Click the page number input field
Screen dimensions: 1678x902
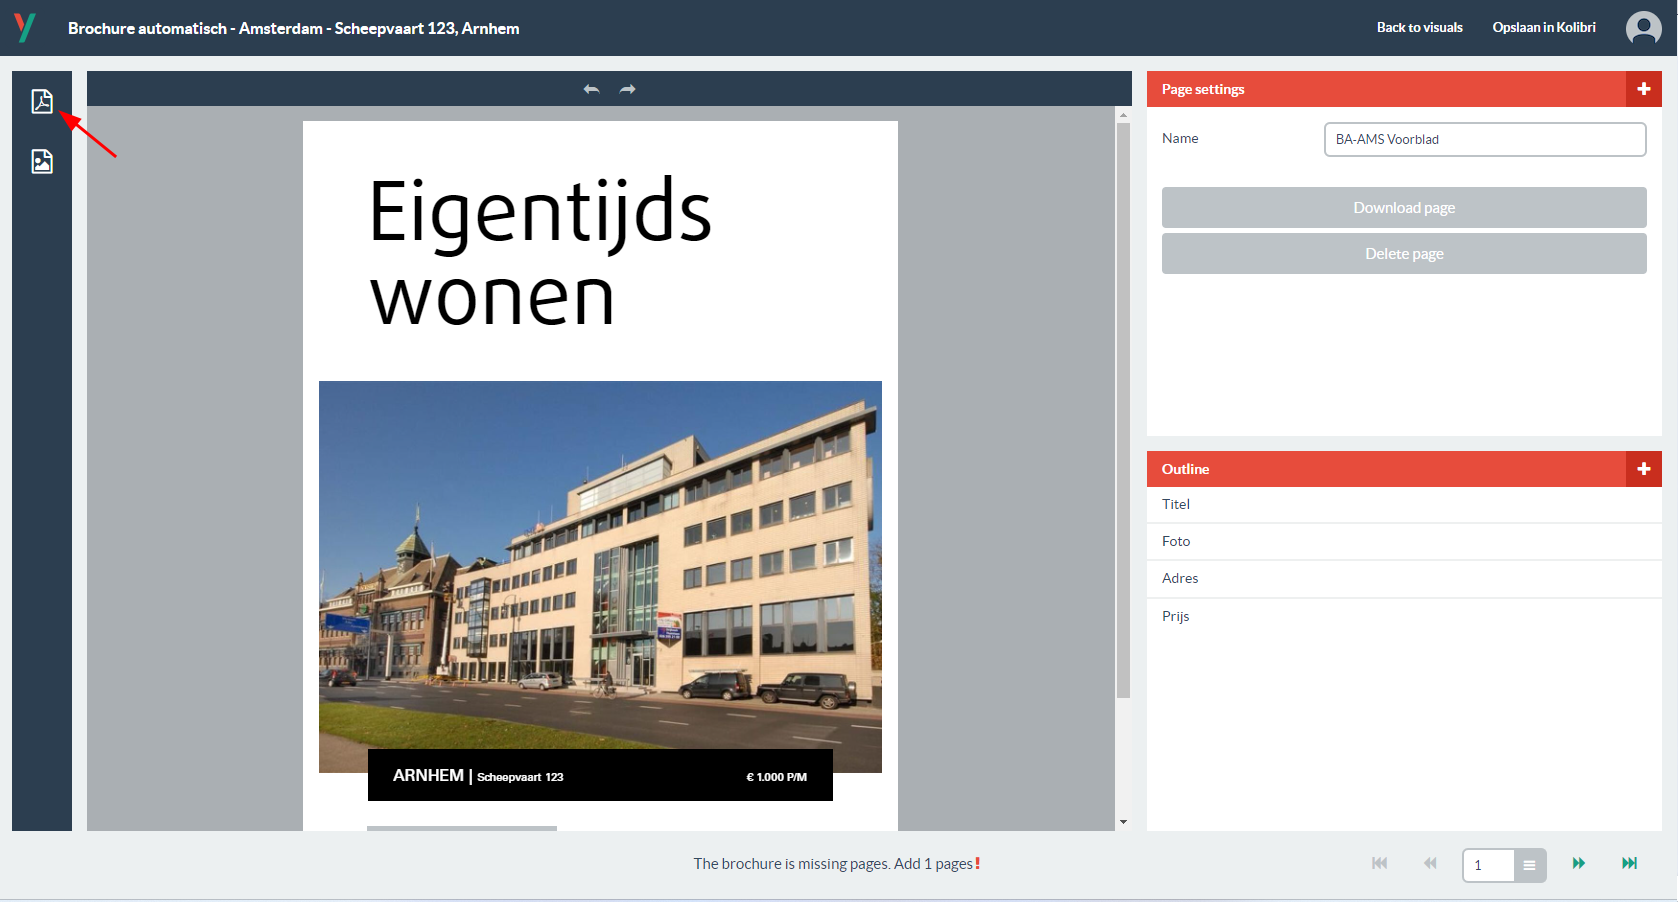1488,865
